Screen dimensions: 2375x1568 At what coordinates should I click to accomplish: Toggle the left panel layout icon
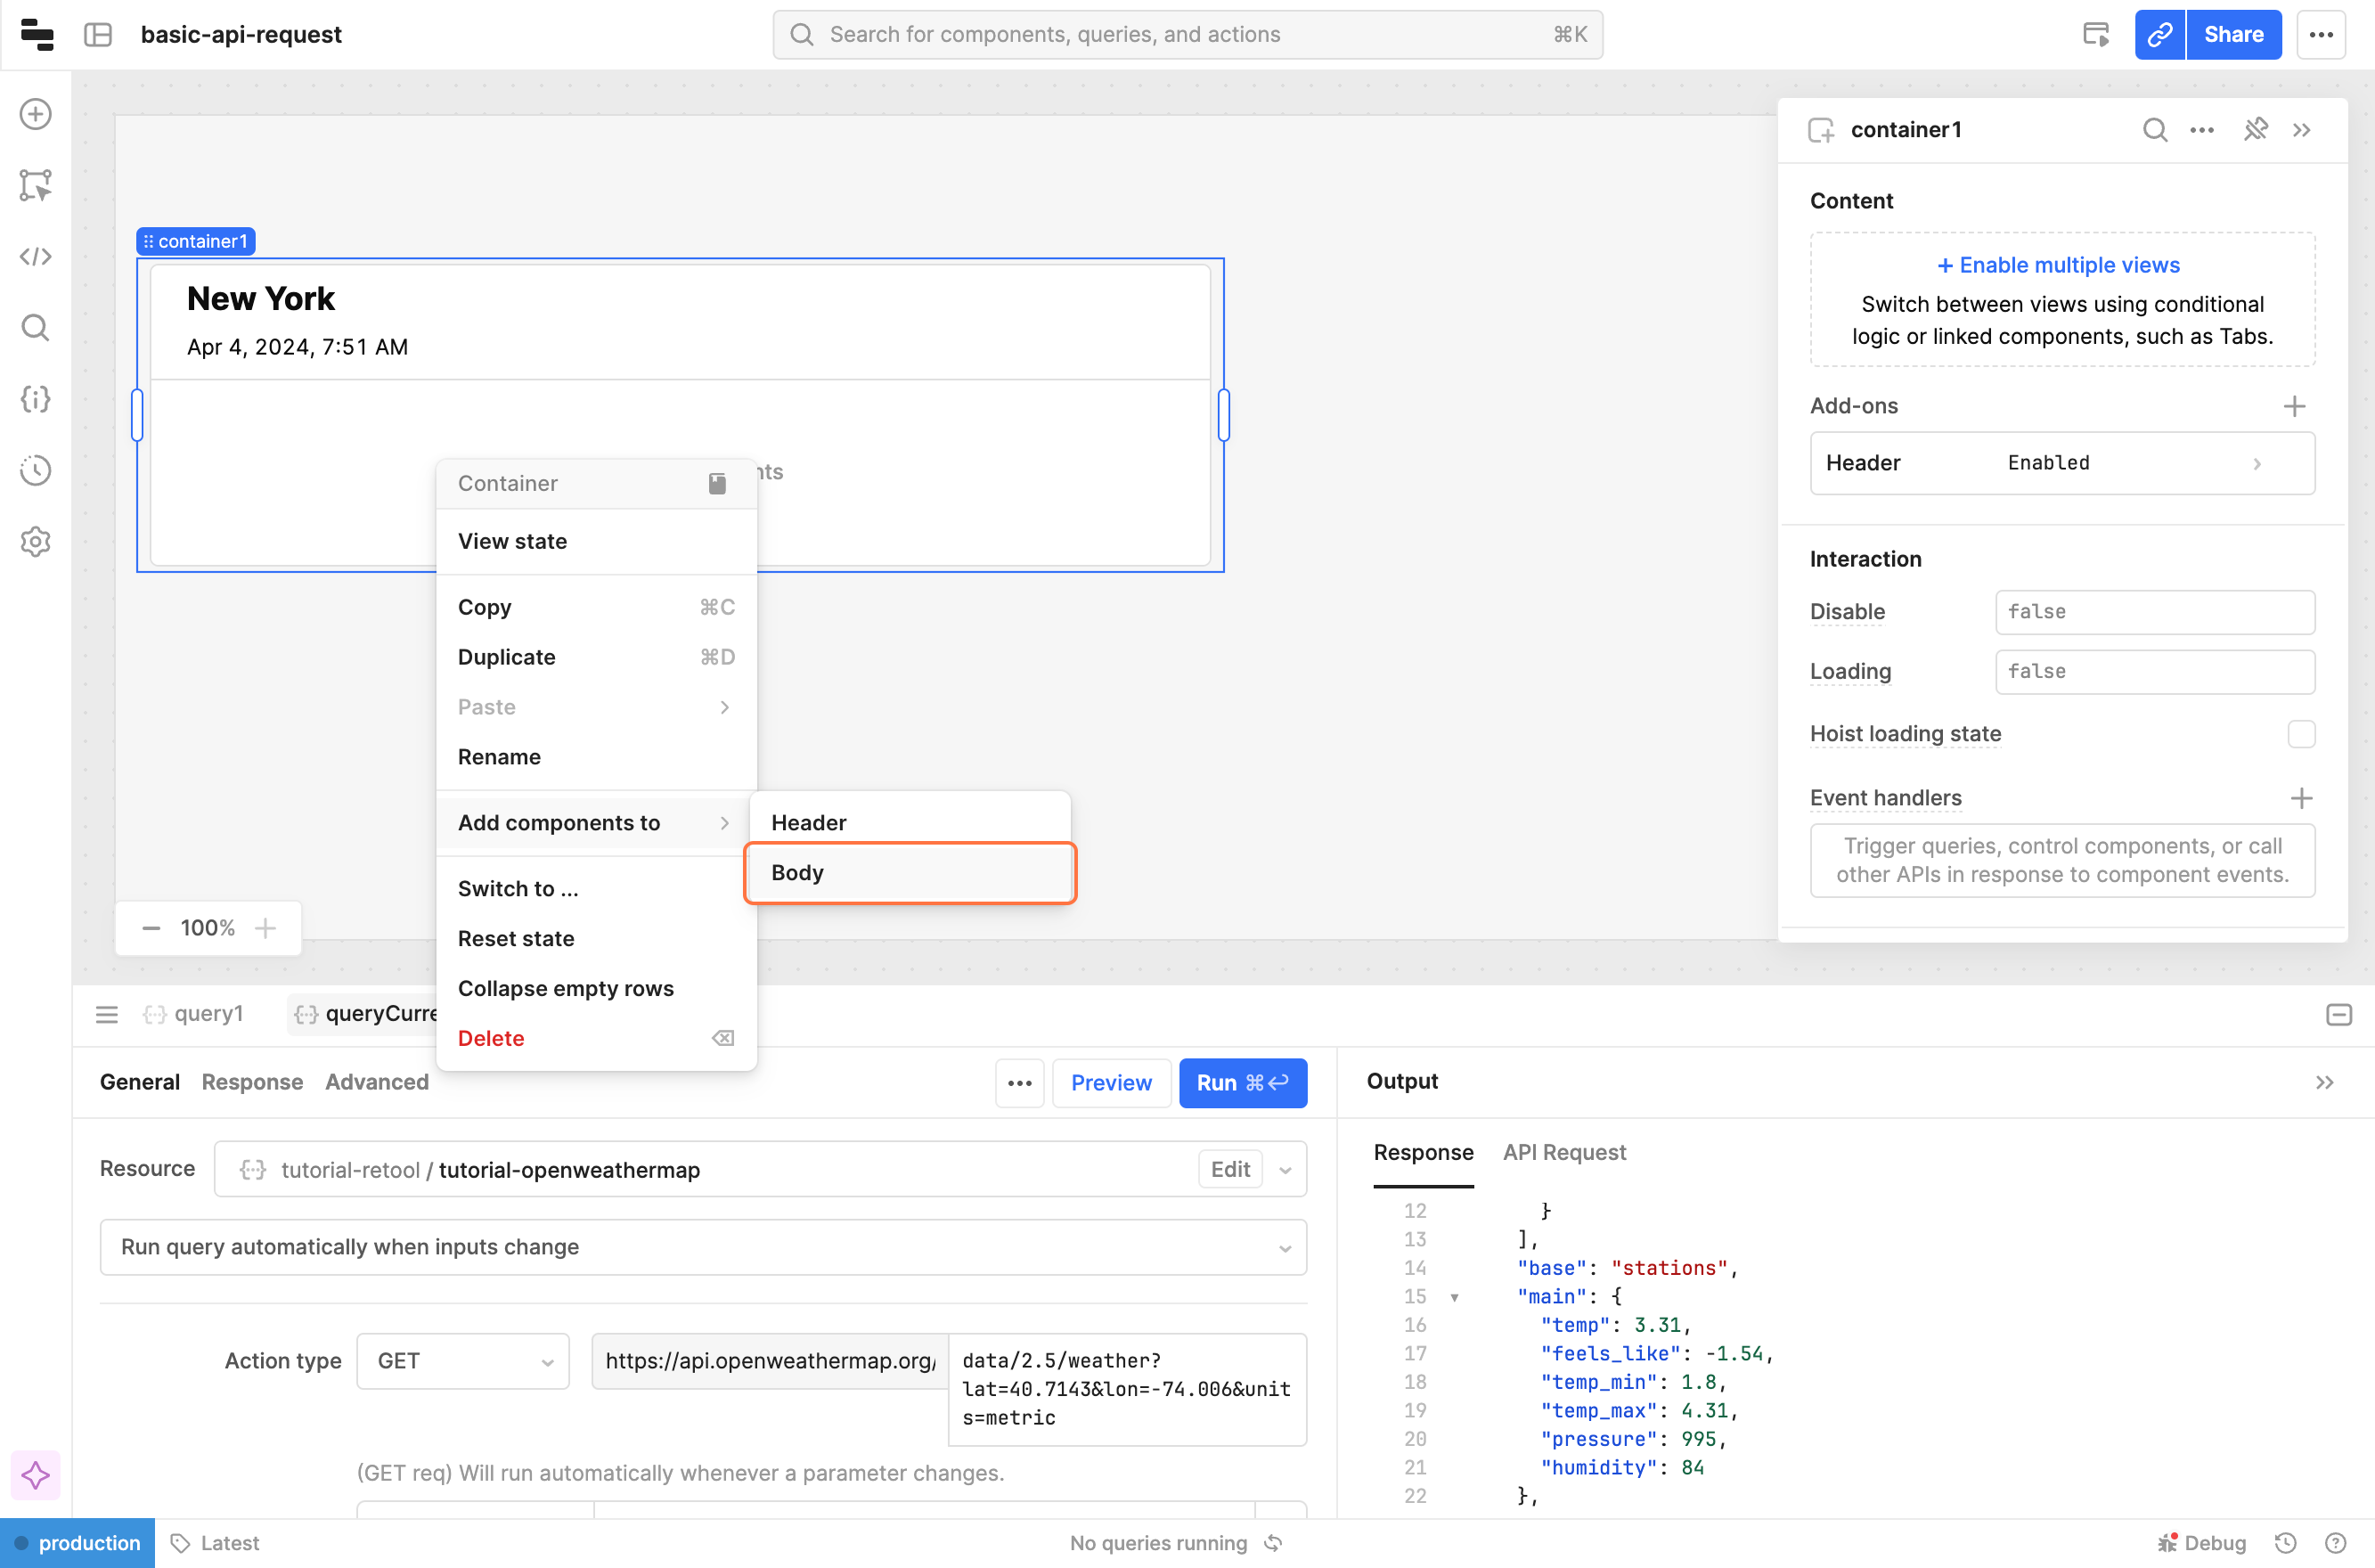point(98,35)
